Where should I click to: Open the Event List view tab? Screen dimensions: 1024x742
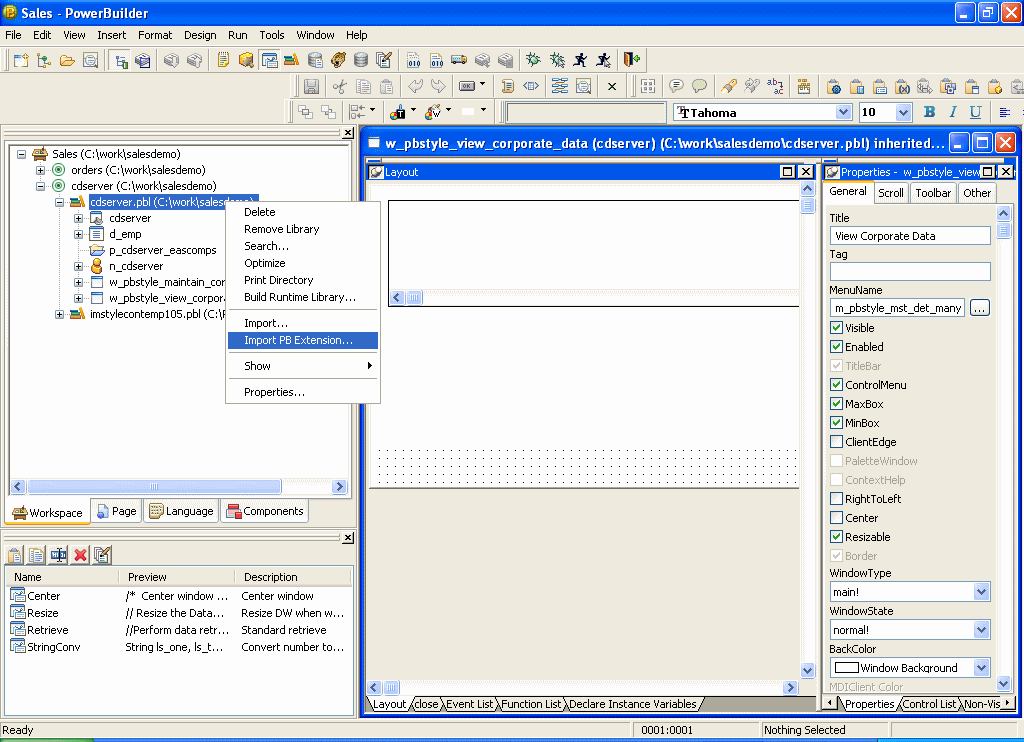click(x=470, y=704)
